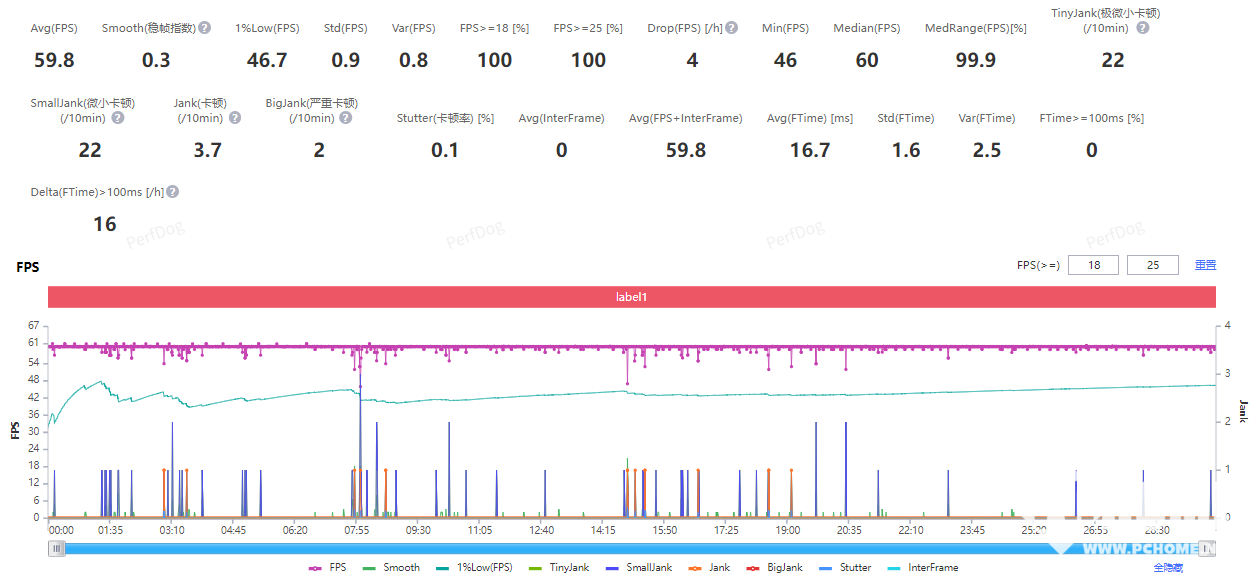Hide the Smooth series in legend
Viewport: 1256px width, 577px height.
(392, 568)
